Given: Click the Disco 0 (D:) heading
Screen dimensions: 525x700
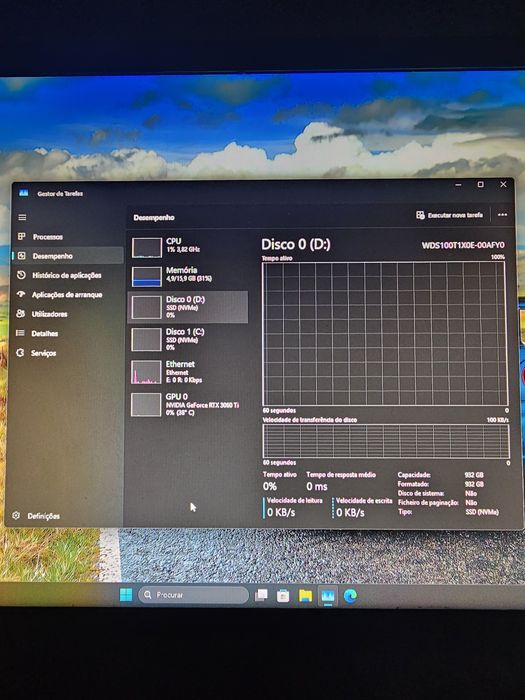Looking at the screenshot, I should [296, 244].
